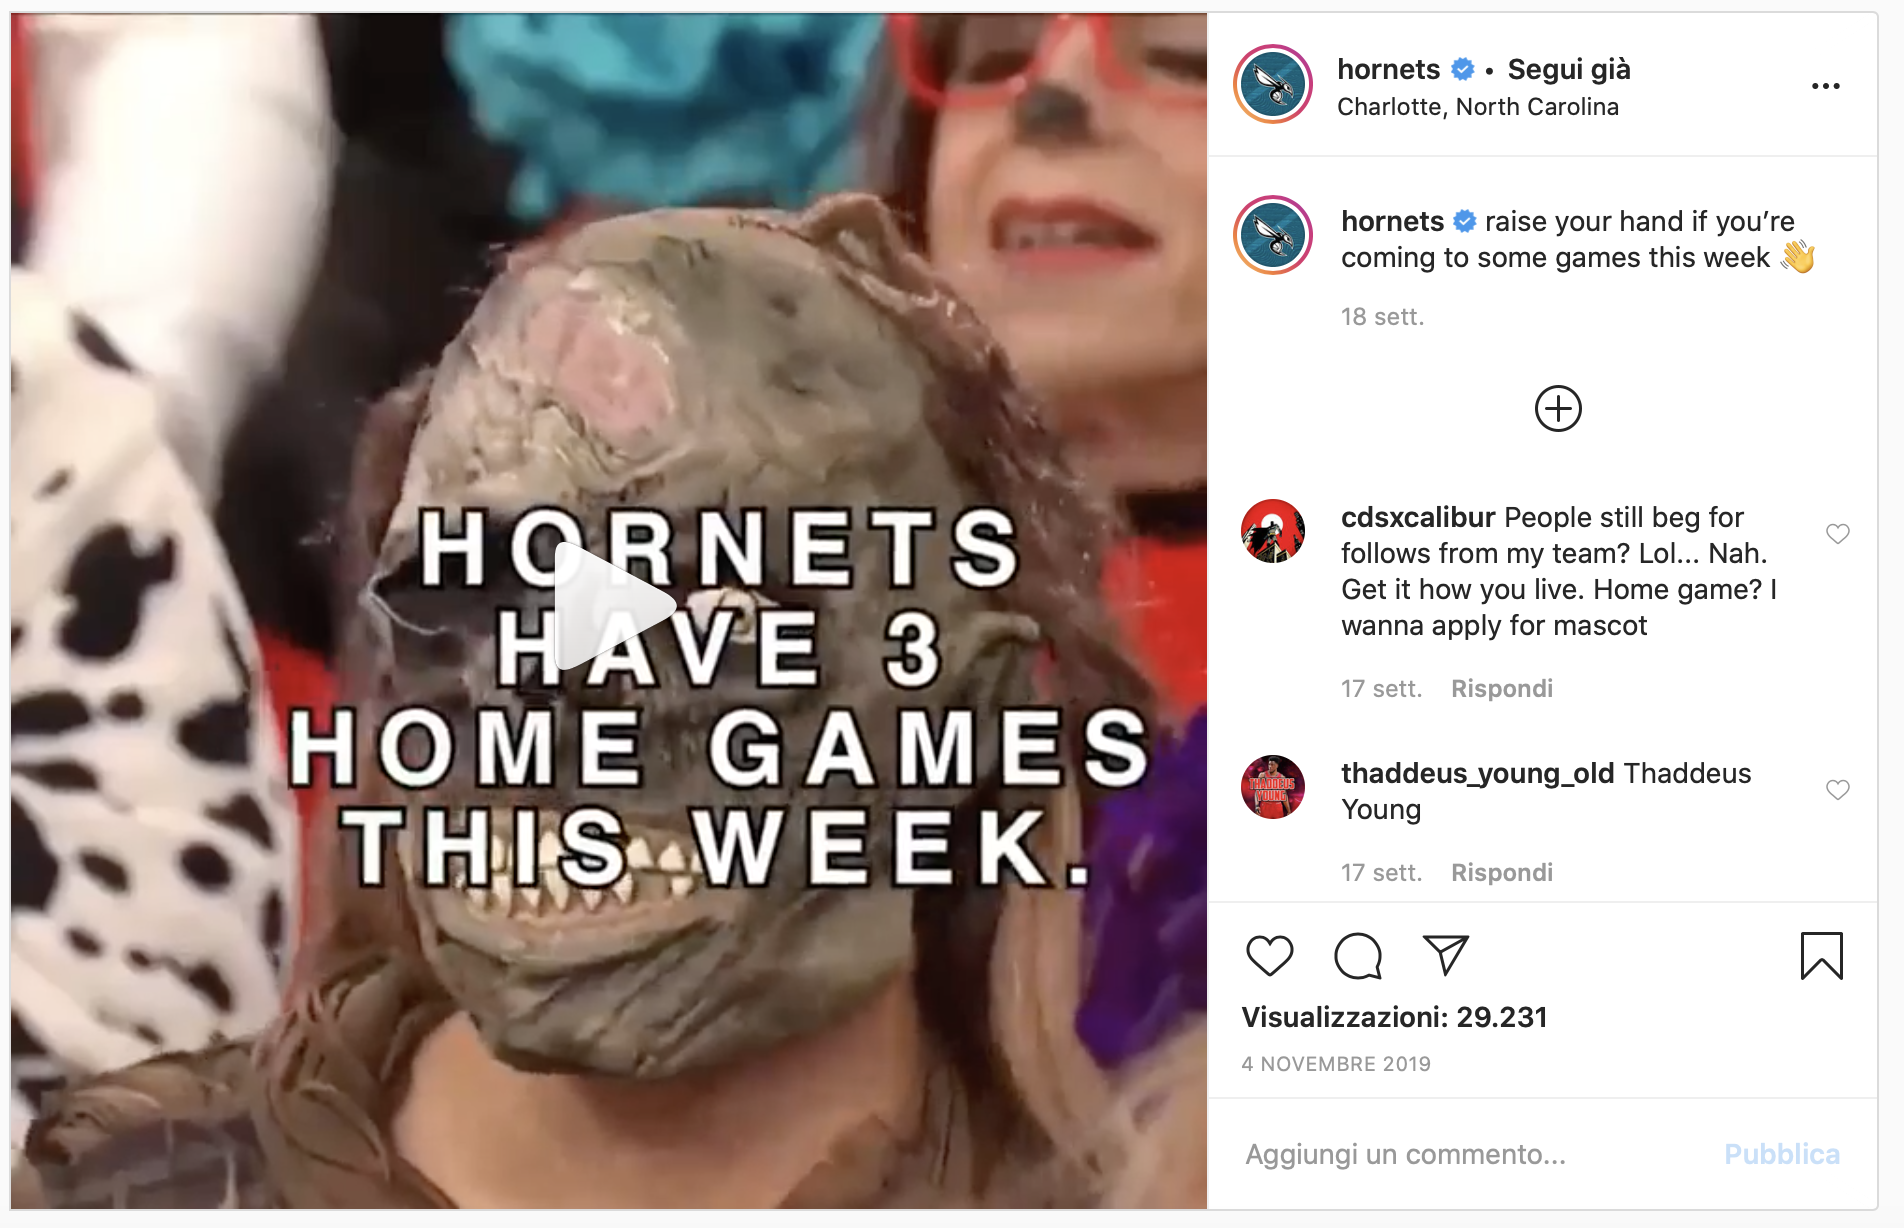Screen dimensions: 1904x1228
Task: Reply to cdsxcalibur's comment via Rispondi
Action: pos(1501,688)
